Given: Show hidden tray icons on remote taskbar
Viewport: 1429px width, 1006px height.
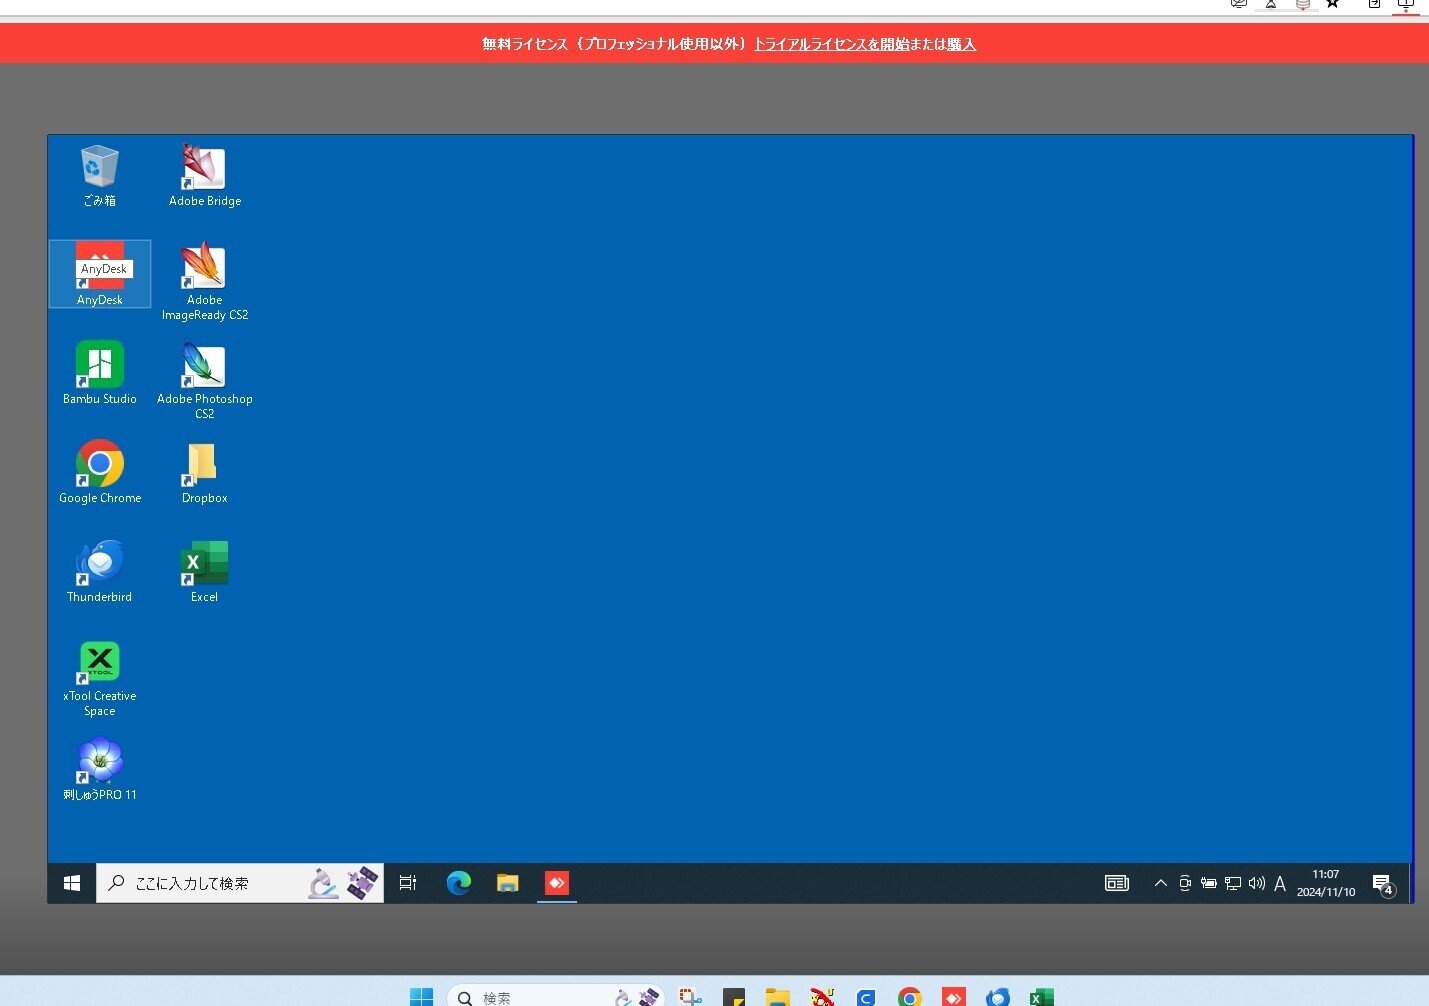Looking at the screenshot, I should pos(1161,883).
